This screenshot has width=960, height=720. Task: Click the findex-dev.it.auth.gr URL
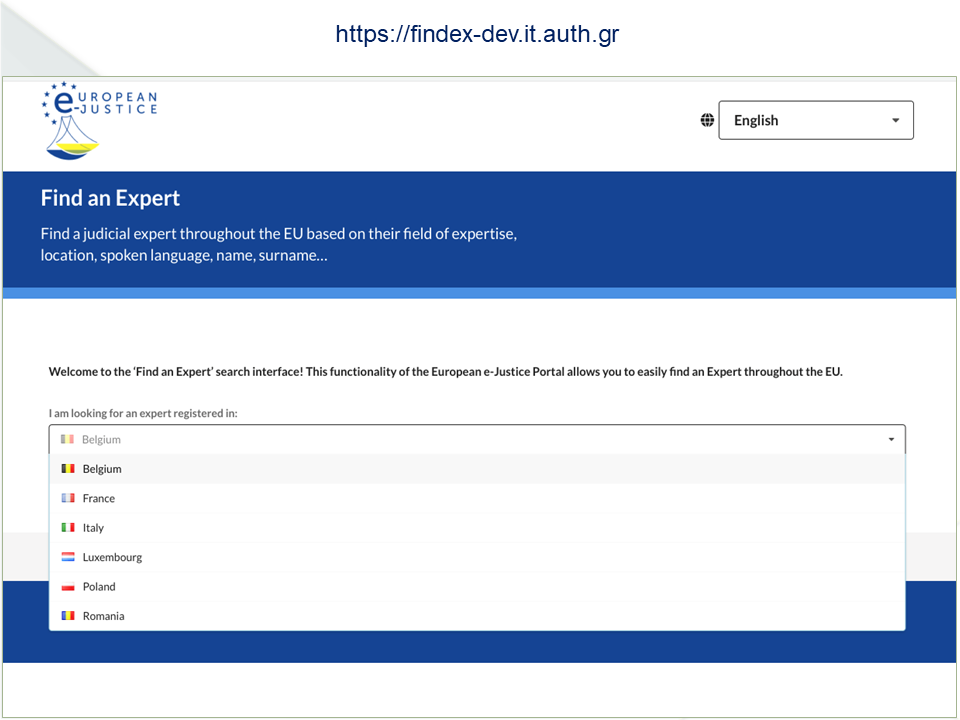click(x=477, y=34)
